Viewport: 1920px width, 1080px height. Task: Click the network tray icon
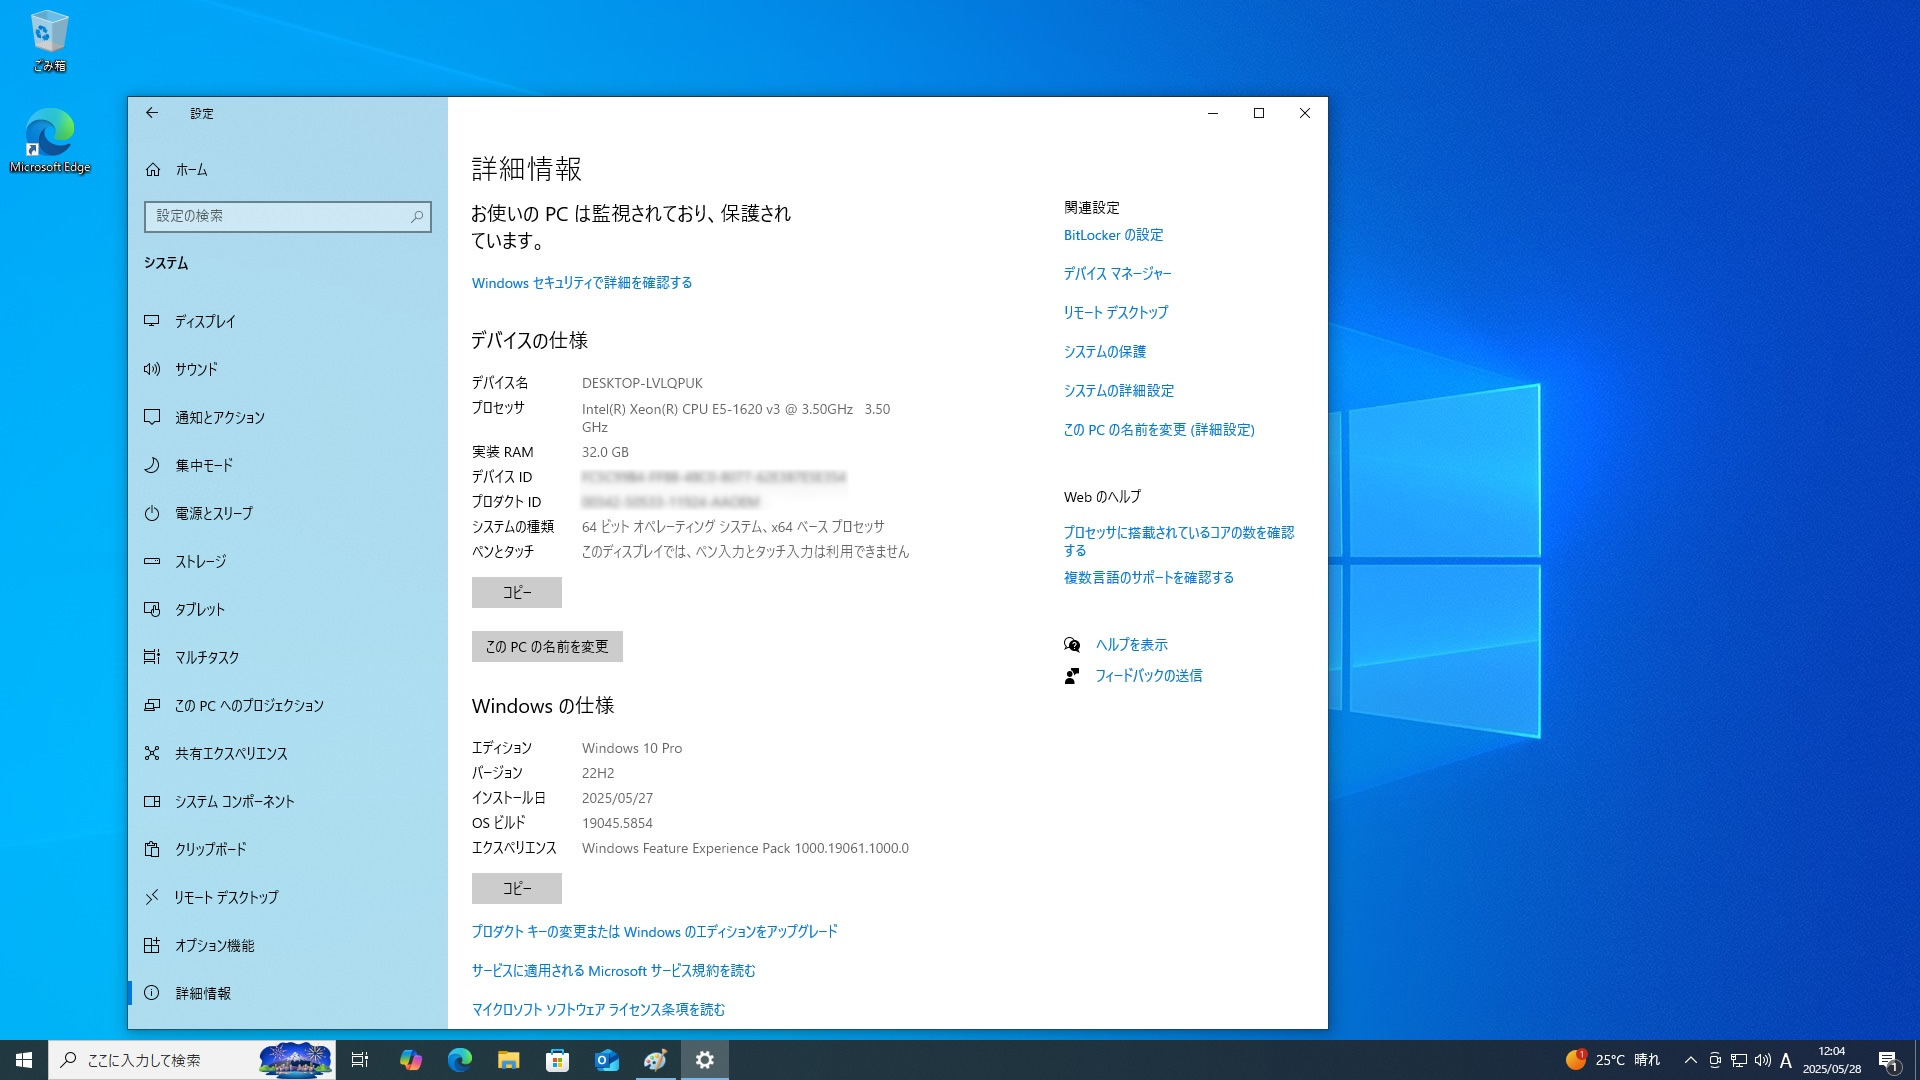coord(1739,1060)
